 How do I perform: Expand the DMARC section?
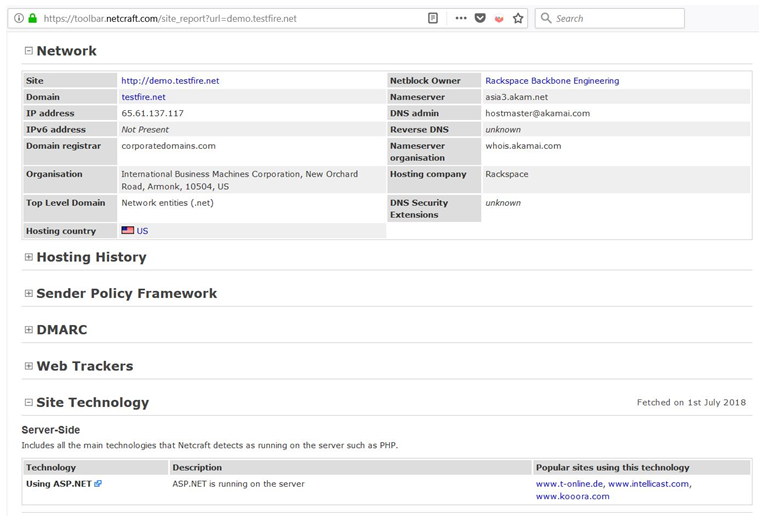point(28,330)
